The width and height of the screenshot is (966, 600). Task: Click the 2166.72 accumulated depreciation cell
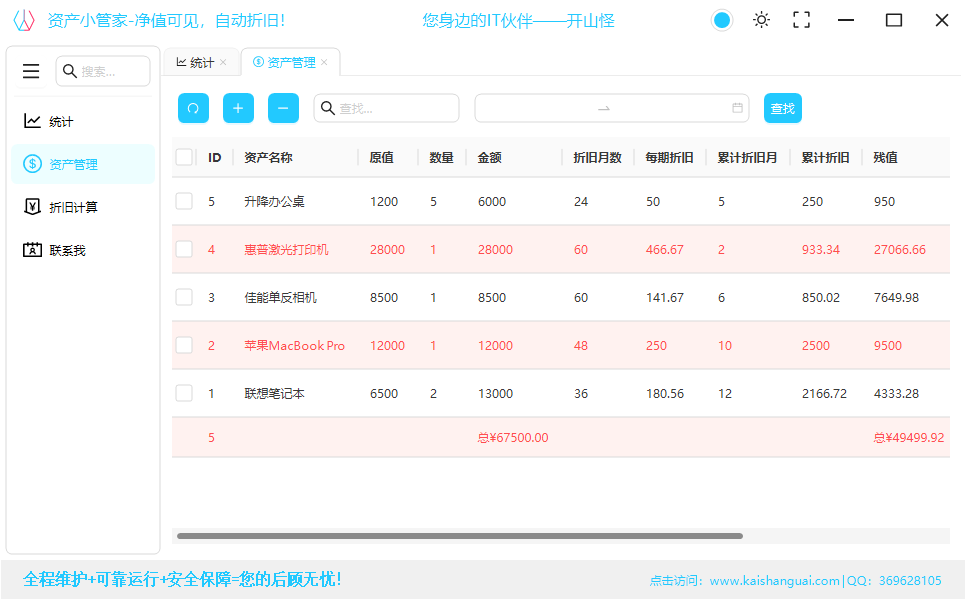click(x=824, y=394)
